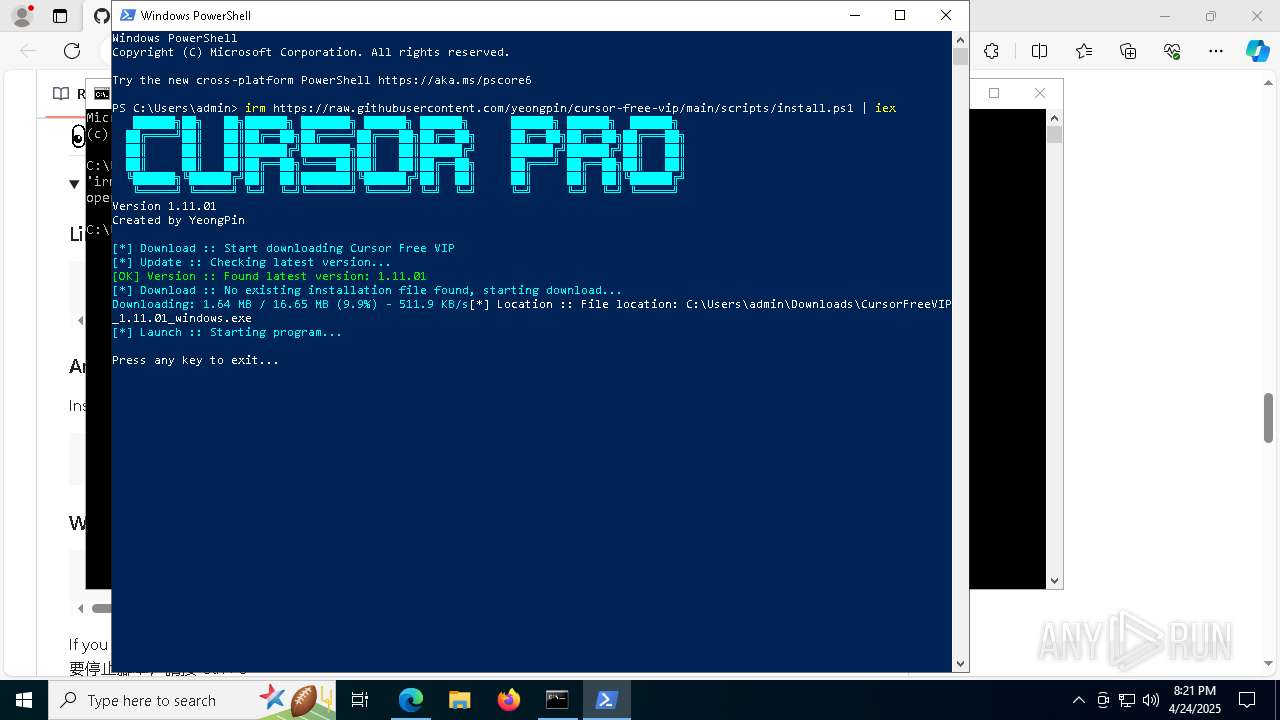Open File Explorer from the taskbar
Image resolution: width=1280 pixels, height=720 pixels.
(459, 700)
